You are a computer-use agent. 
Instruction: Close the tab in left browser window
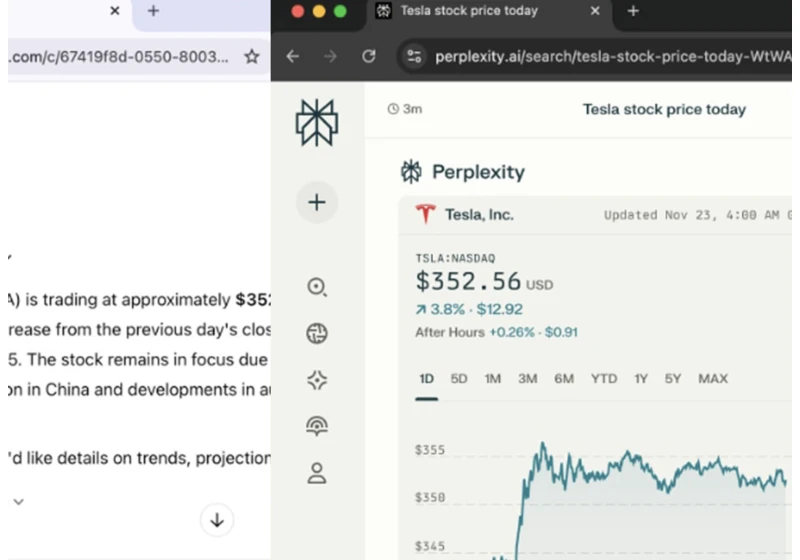coord(115,11)
